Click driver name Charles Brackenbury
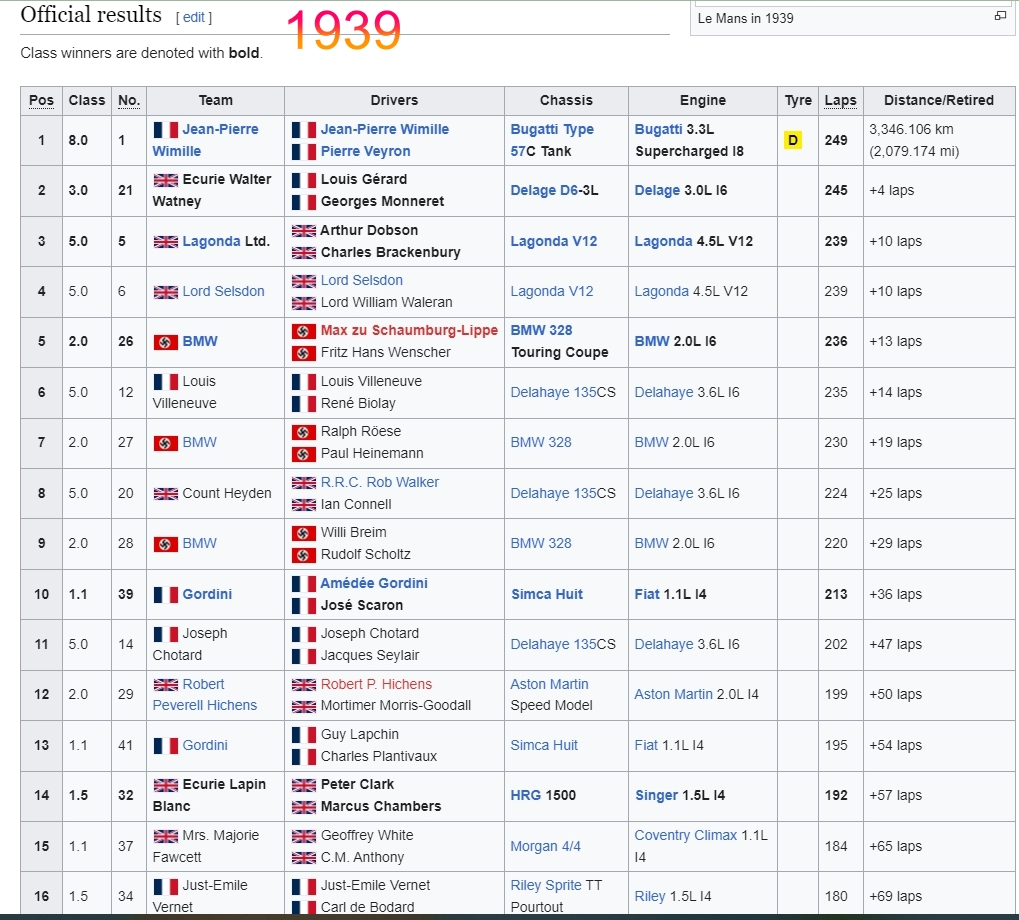This screenshot has width=1019, height=920. (x=391, y=253)
